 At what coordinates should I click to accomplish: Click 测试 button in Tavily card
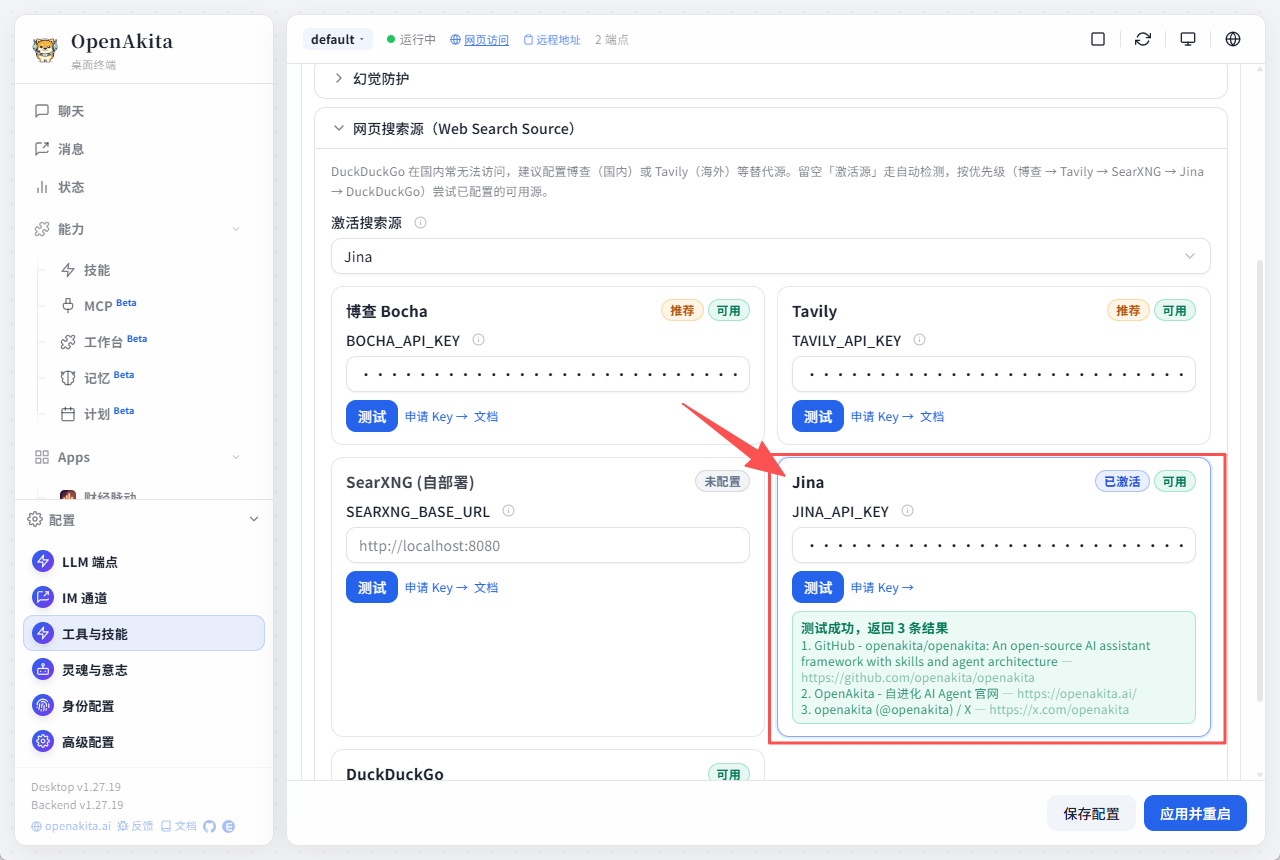[818, 416]
